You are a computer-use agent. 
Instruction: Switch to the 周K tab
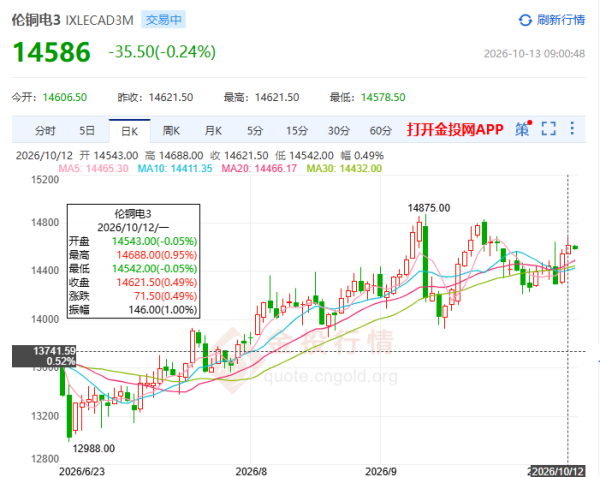(x=171, y=131)
